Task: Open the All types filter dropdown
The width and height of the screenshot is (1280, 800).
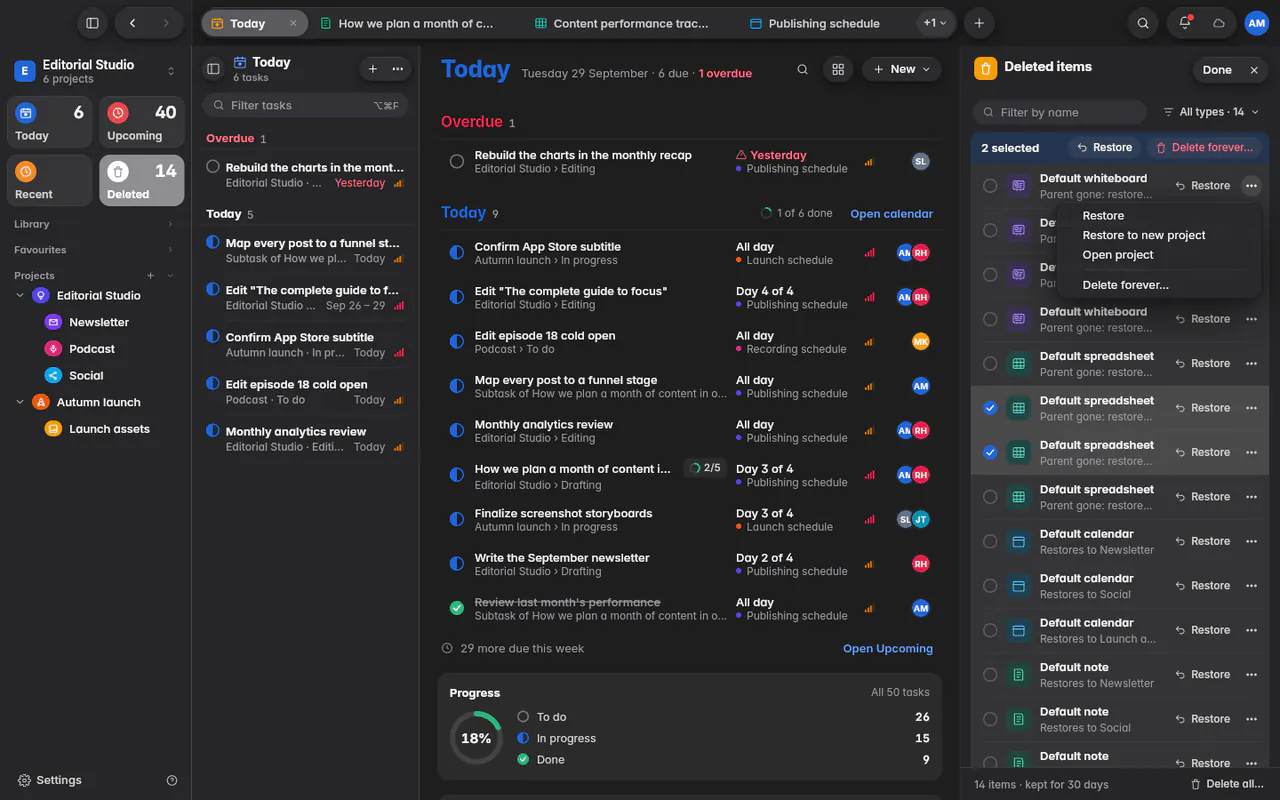Action: (x=1211, y=112)
